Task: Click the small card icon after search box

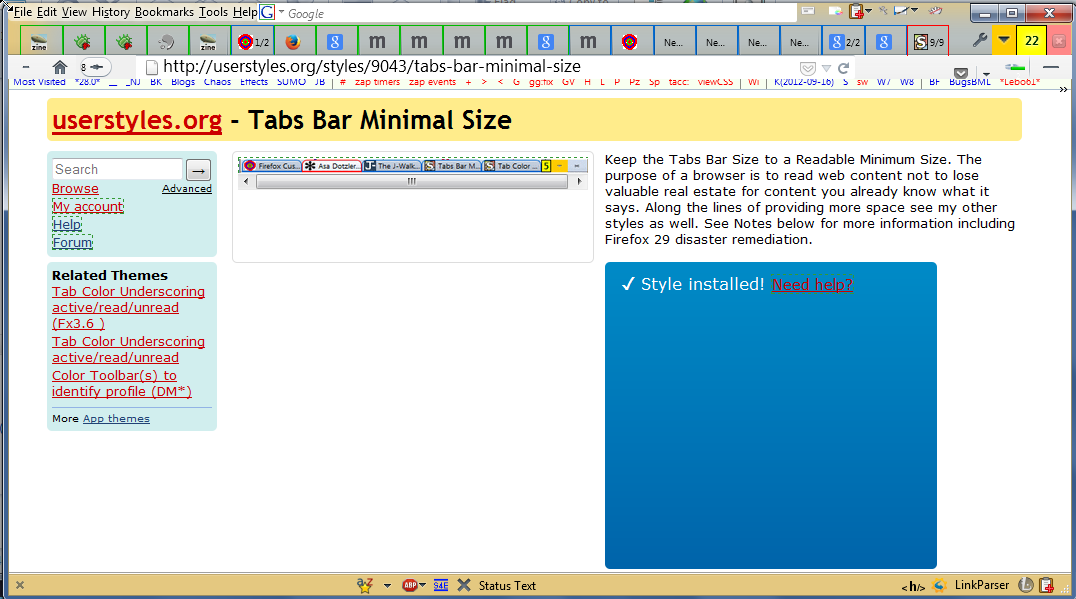Action: (808, 10)
